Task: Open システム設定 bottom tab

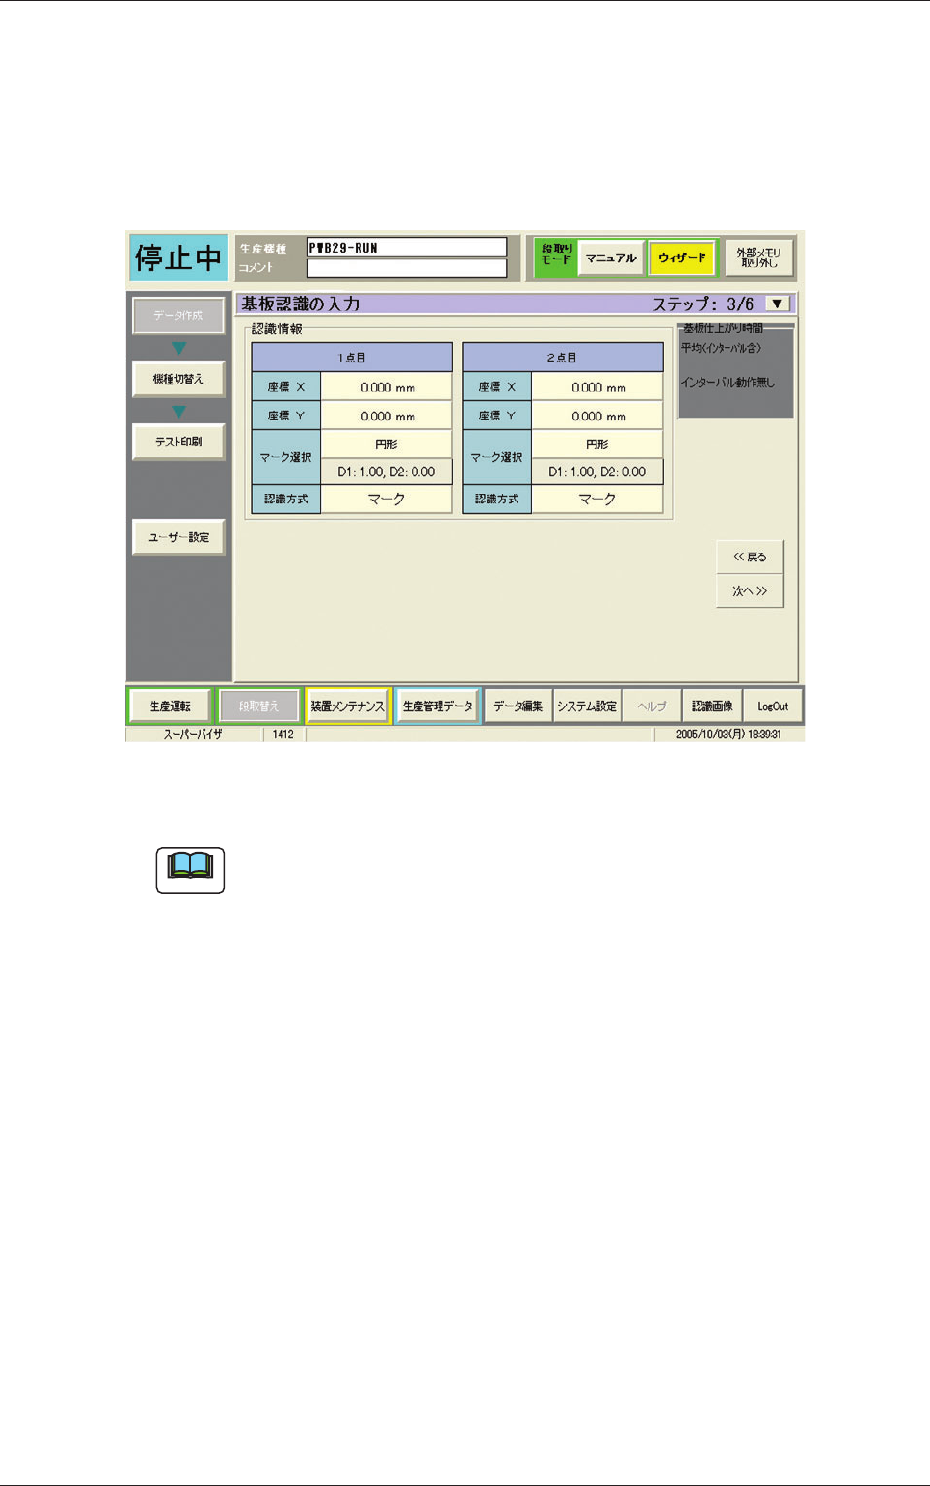Action: tap(587, 706)
